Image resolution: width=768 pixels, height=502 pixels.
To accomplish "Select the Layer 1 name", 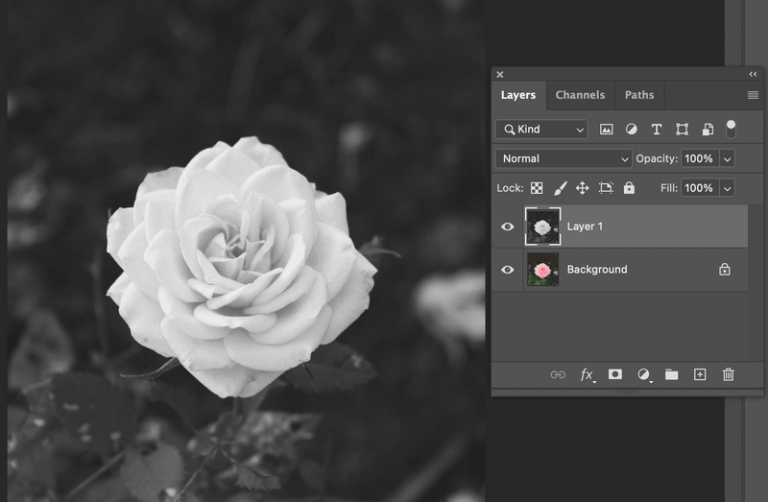I will coord(585,226).
